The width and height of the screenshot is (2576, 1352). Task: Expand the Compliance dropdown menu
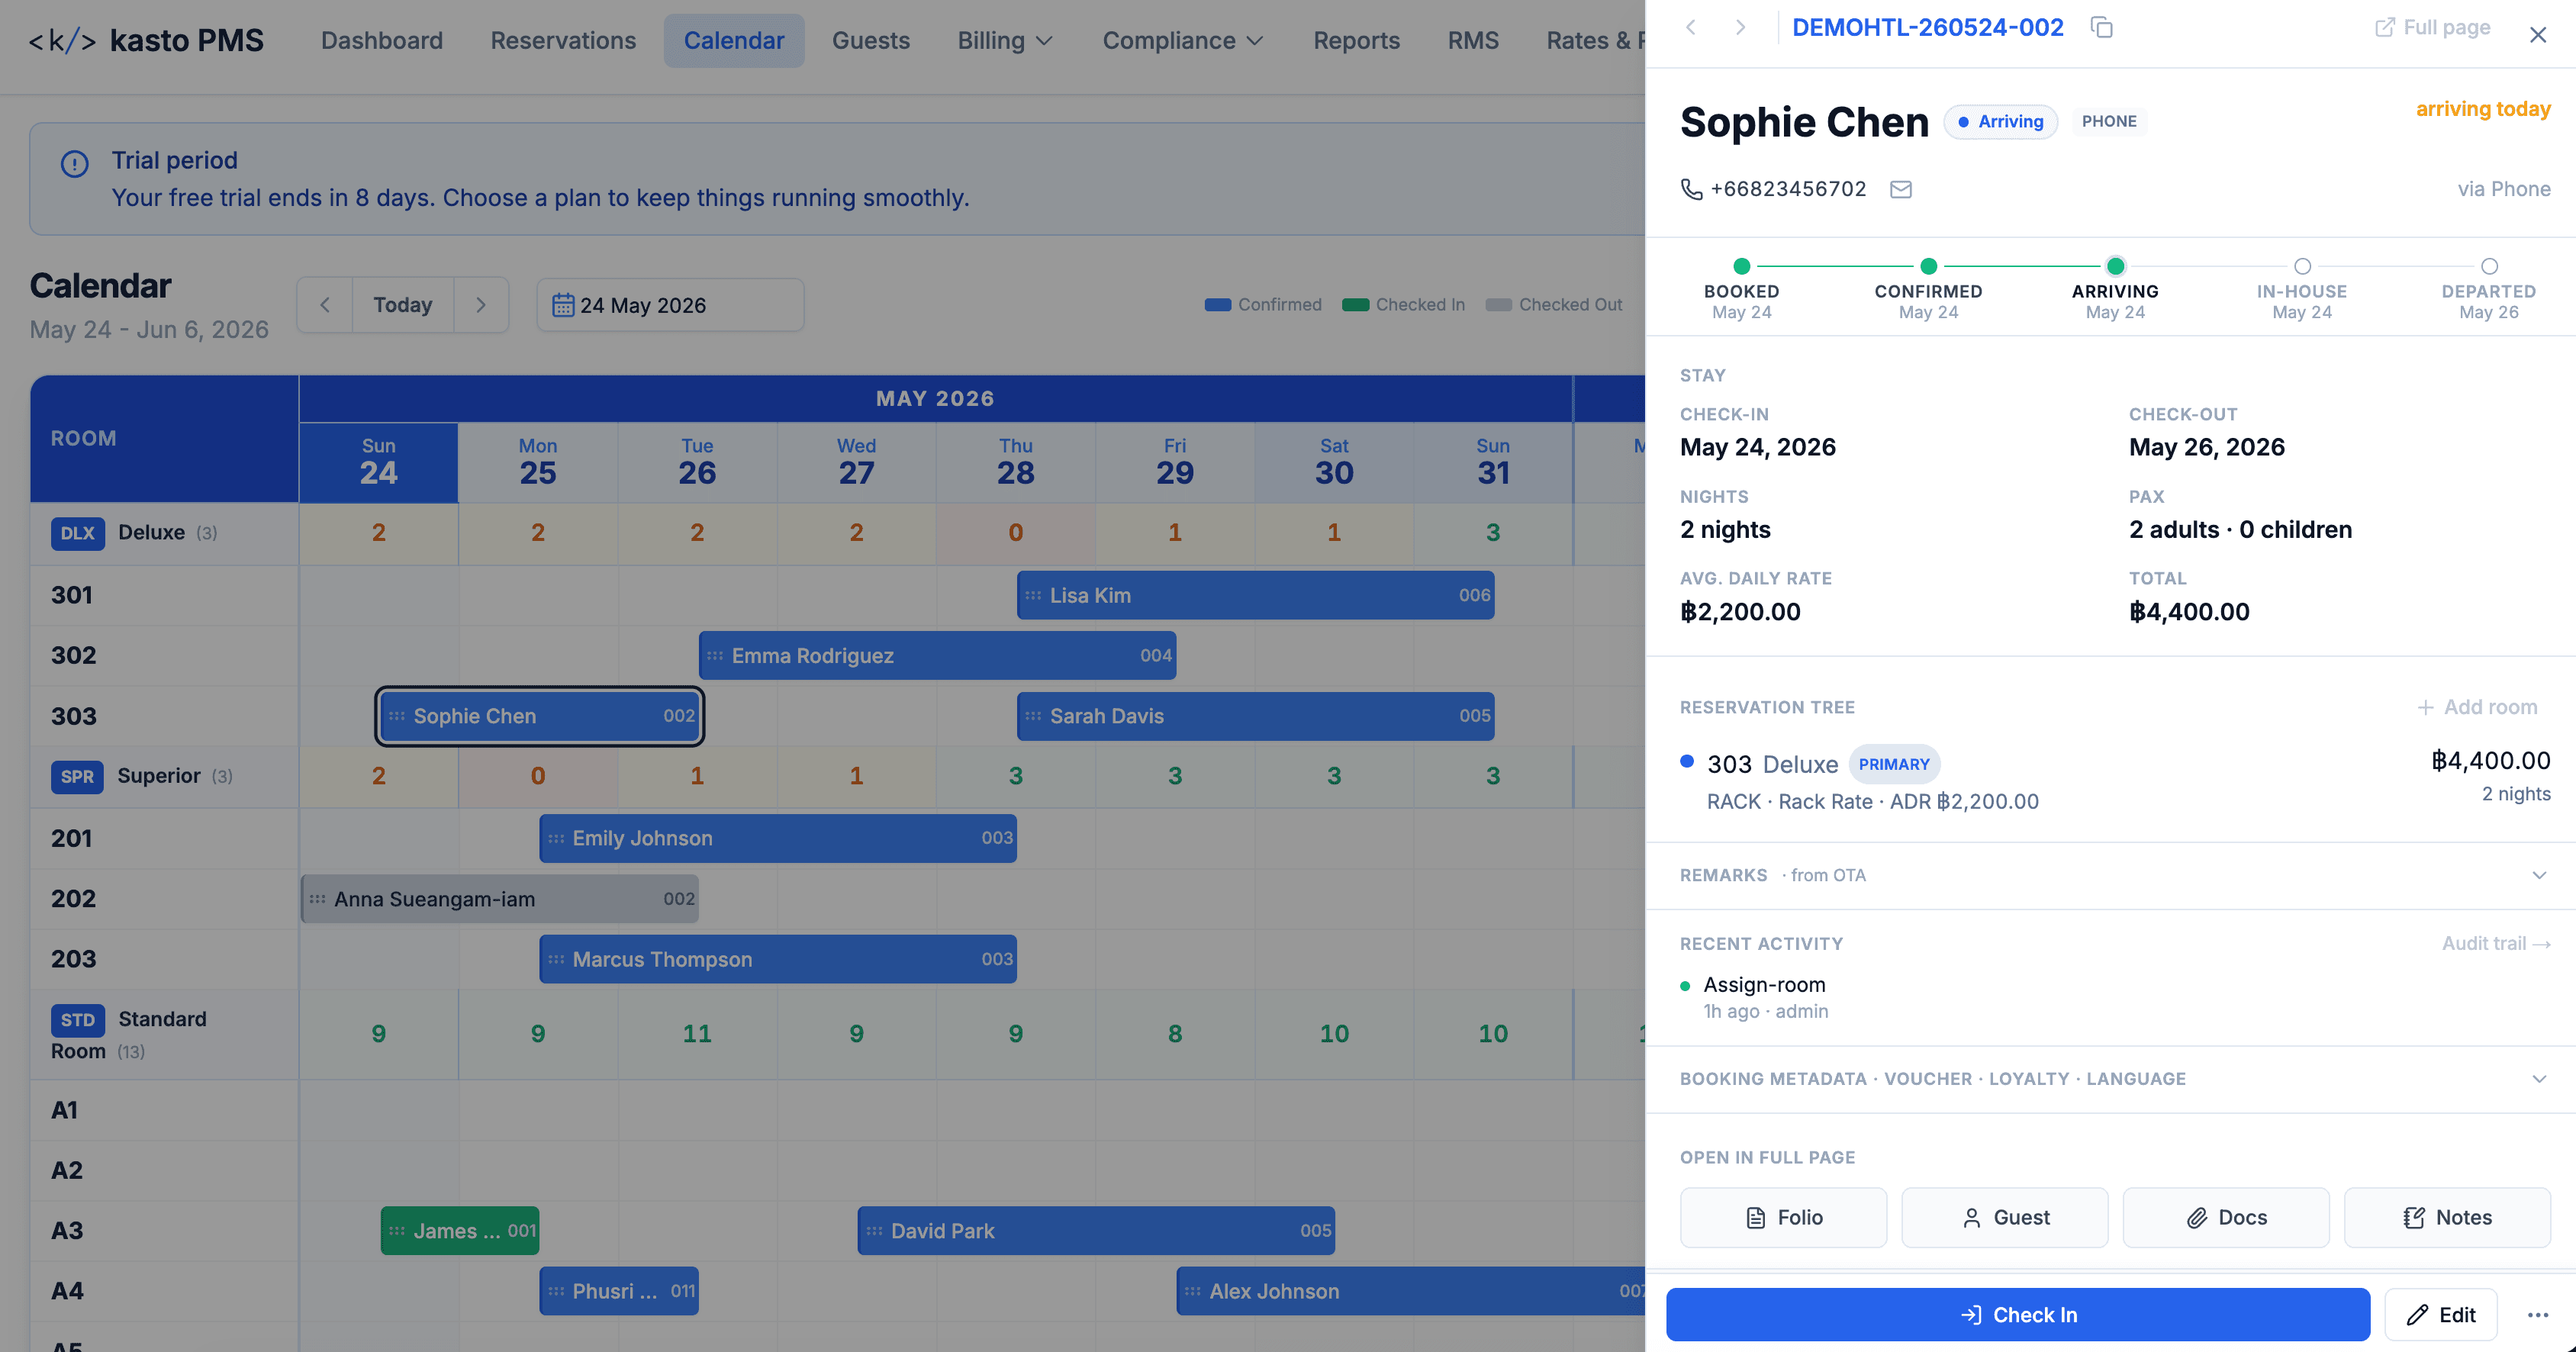pyautogui.click(x=1183, y=40)
